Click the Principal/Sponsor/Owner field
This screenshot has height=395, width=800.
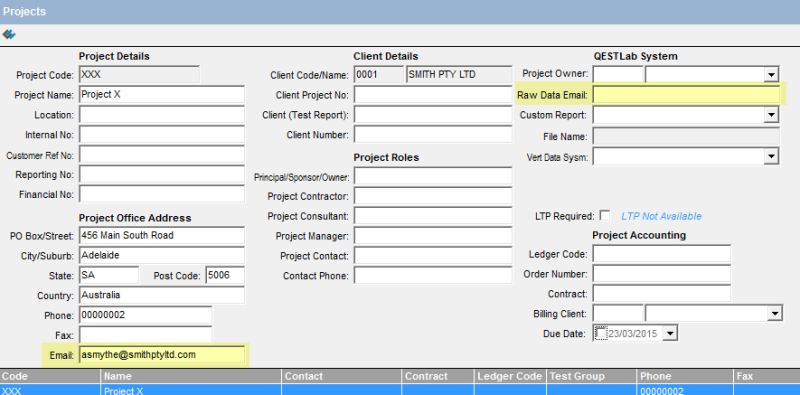click(x=433, y=176)
